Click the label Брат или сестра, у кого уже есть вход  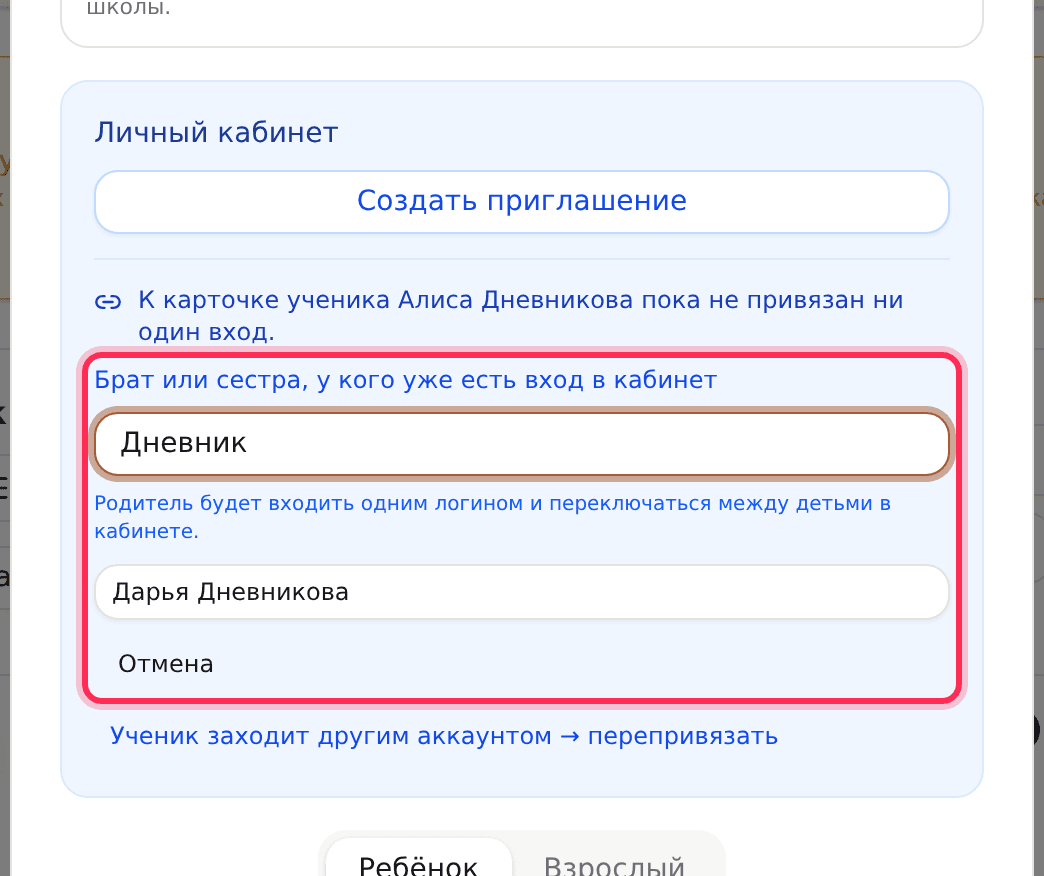click(405, 380)
